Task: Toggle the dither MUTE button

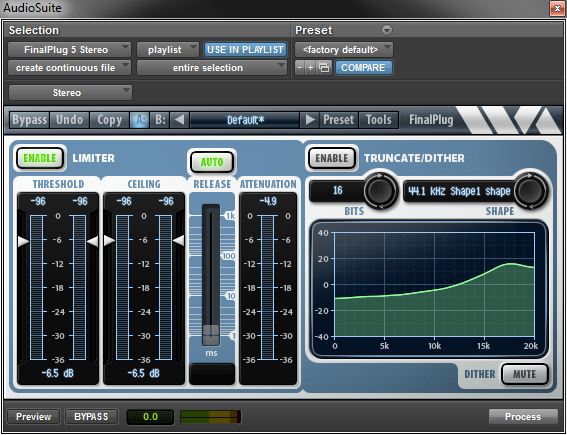Action: click(524, 374)
